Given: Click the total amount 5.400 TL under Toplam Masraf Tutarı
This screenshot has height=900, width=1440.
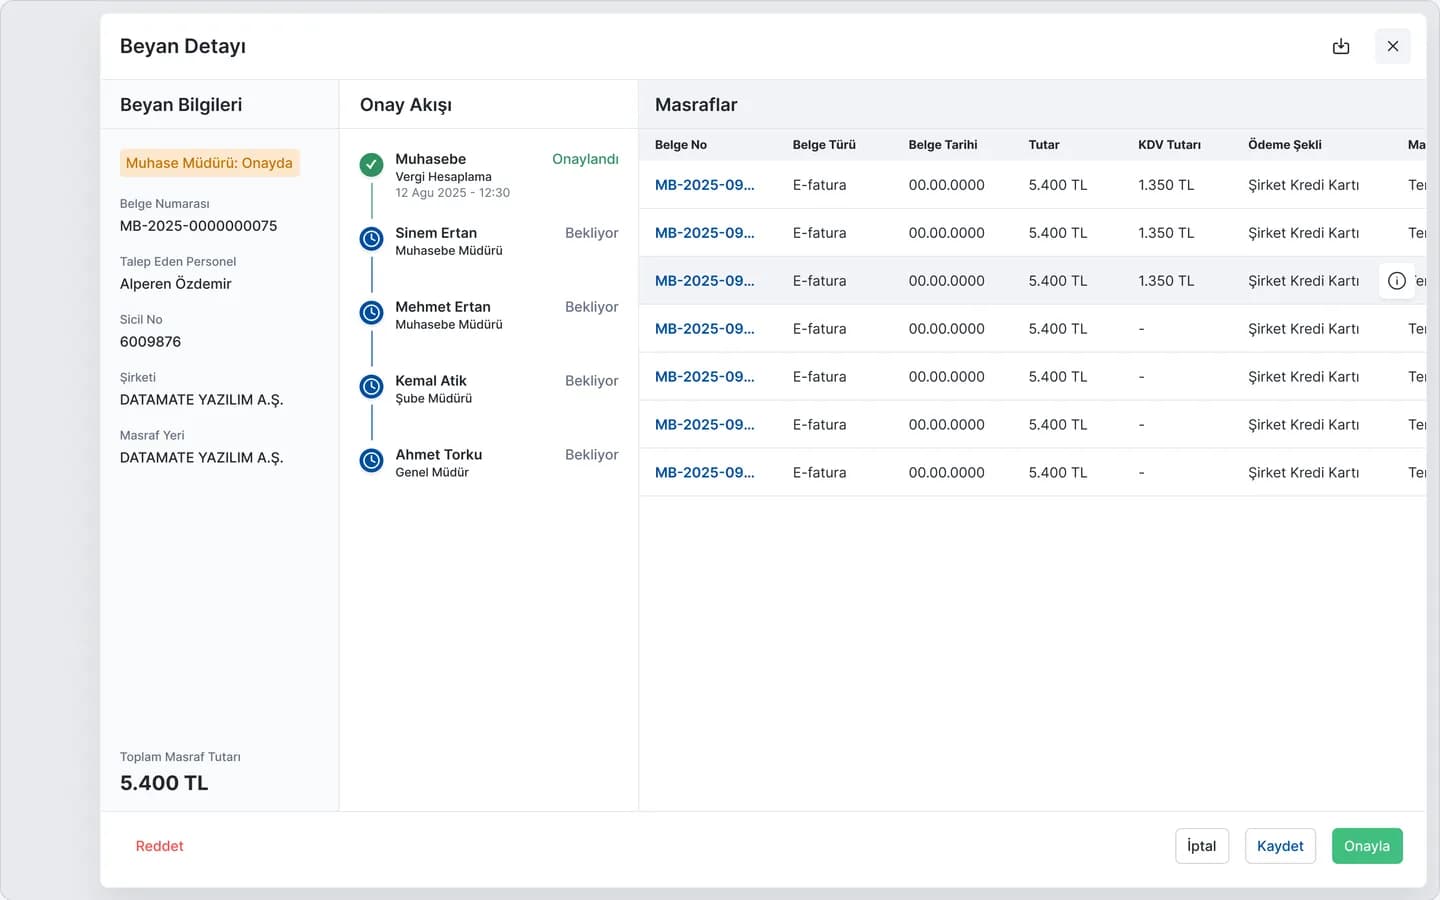Looking at the screenshot, I should 164,783.
